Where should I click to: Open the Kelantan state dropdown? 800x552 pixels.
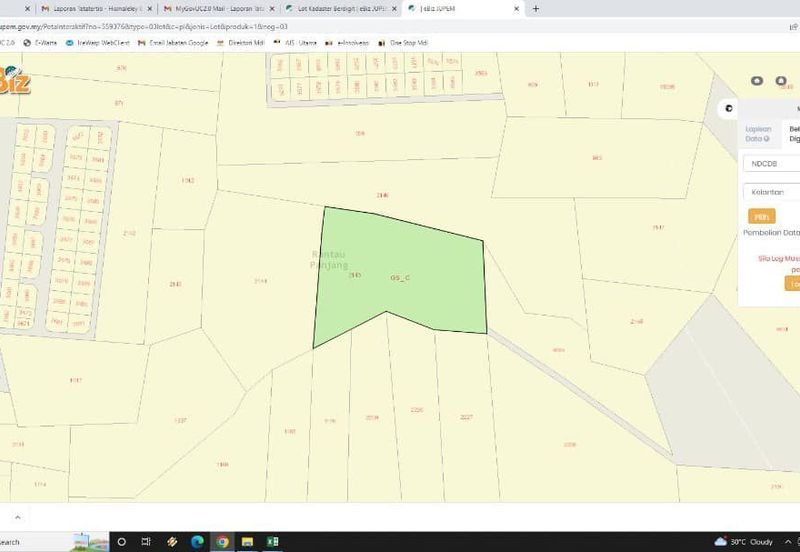pos(772,192)
